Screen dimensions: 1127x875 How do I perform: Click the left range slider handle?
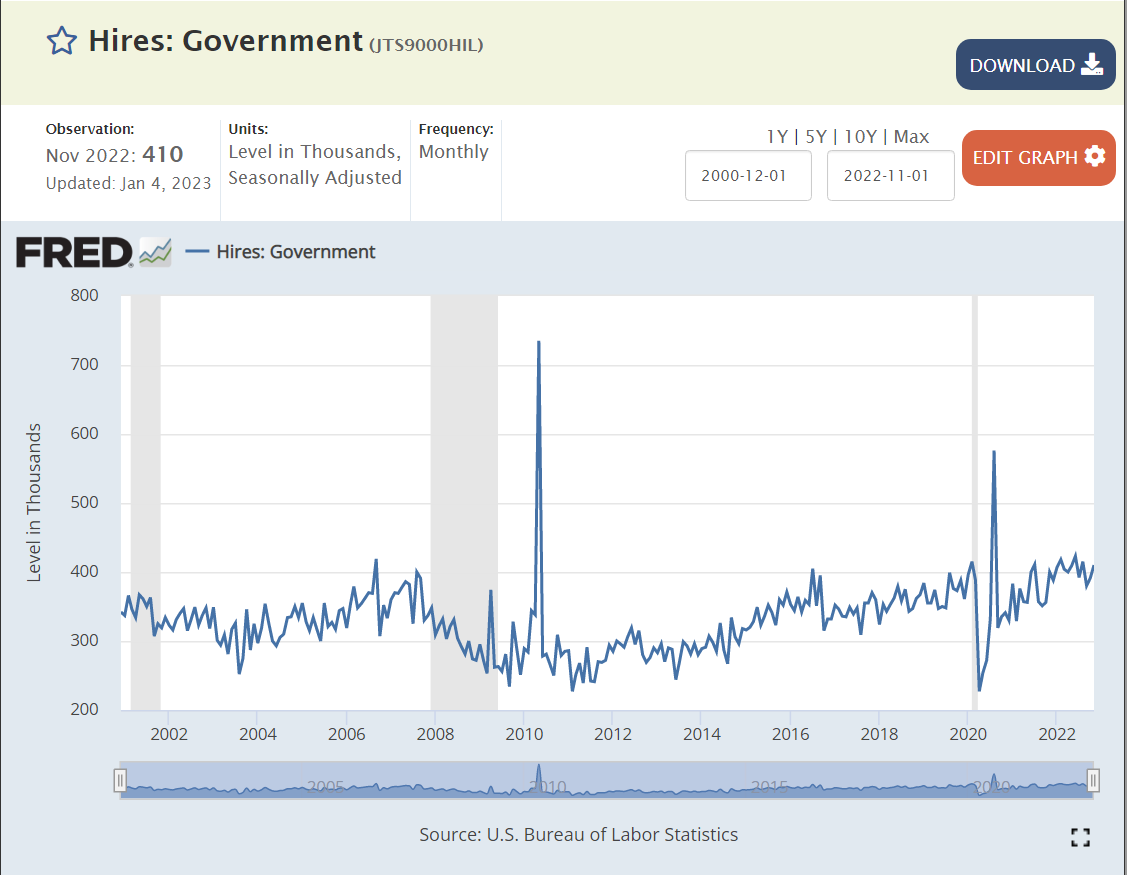click(x=120, y=780)
